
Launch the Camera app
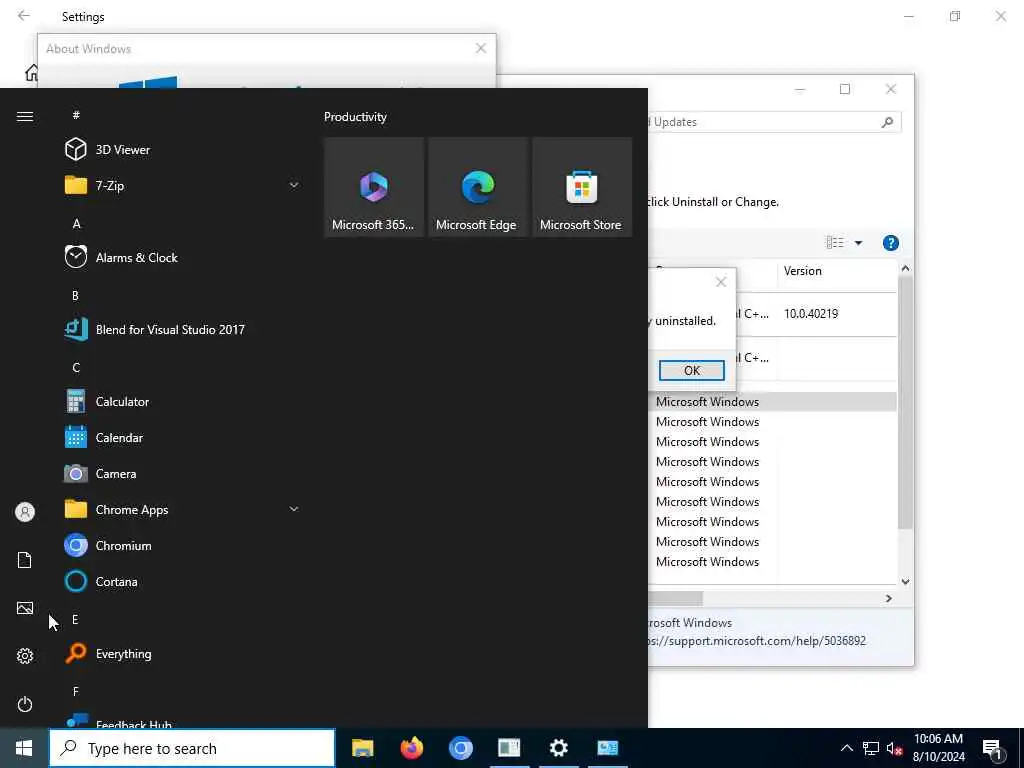183,473
